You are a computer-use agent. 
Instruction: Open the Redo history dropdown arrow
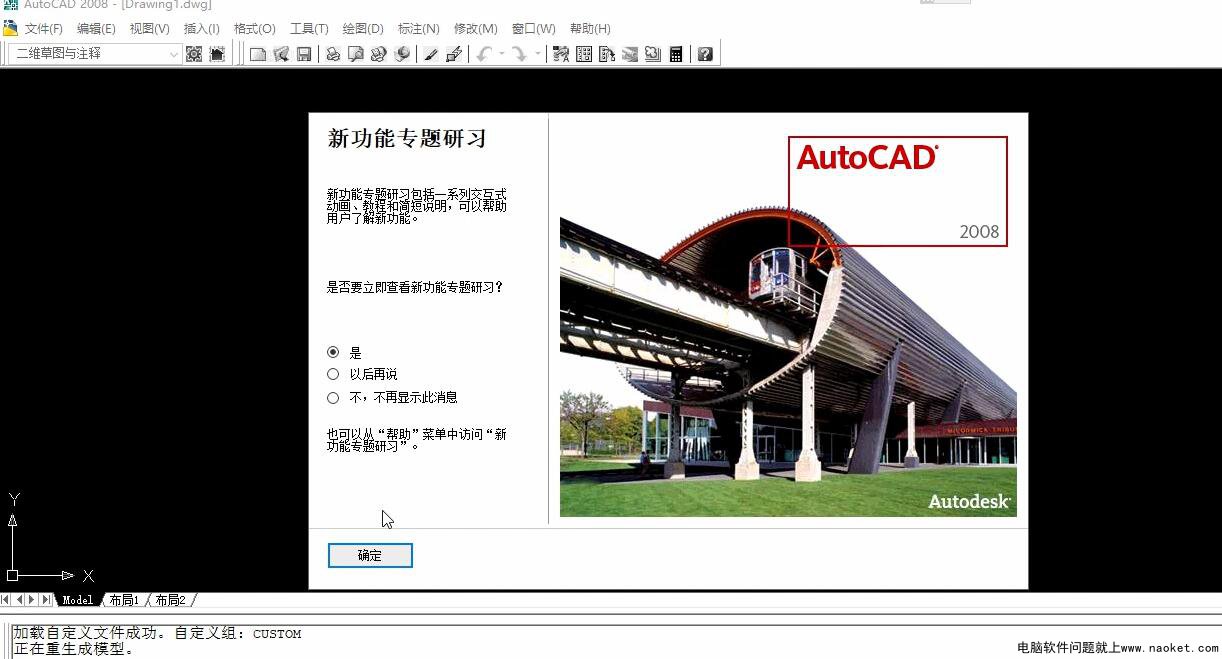(537, 54)
